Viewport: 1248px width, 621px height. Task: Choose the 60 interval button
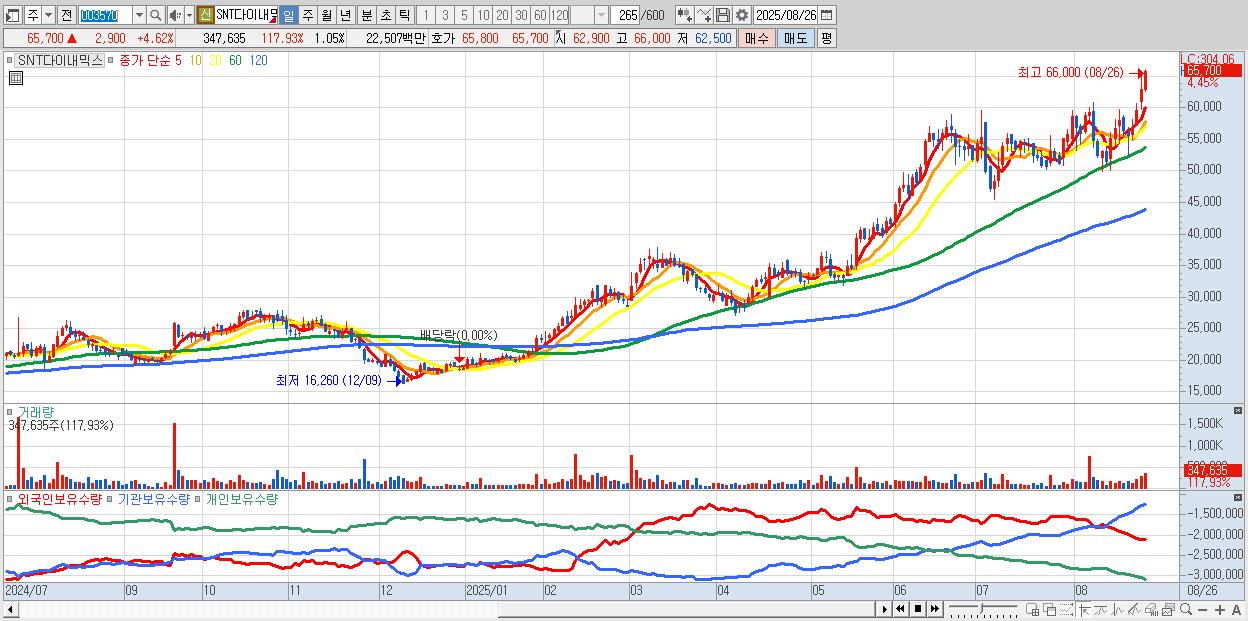540,15
